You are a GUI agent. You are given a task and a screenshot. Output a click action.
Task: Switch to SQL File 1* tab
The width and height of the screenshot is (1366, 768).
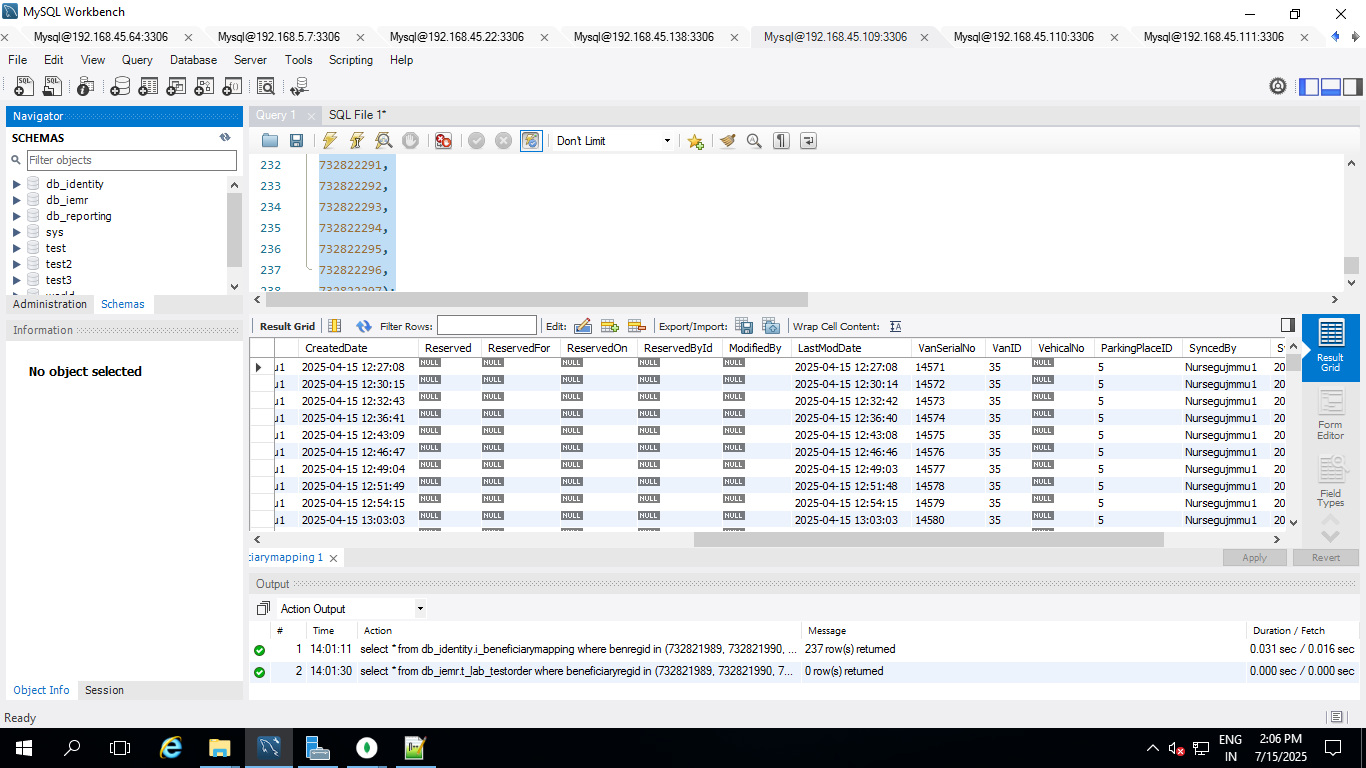coord(358,115)
